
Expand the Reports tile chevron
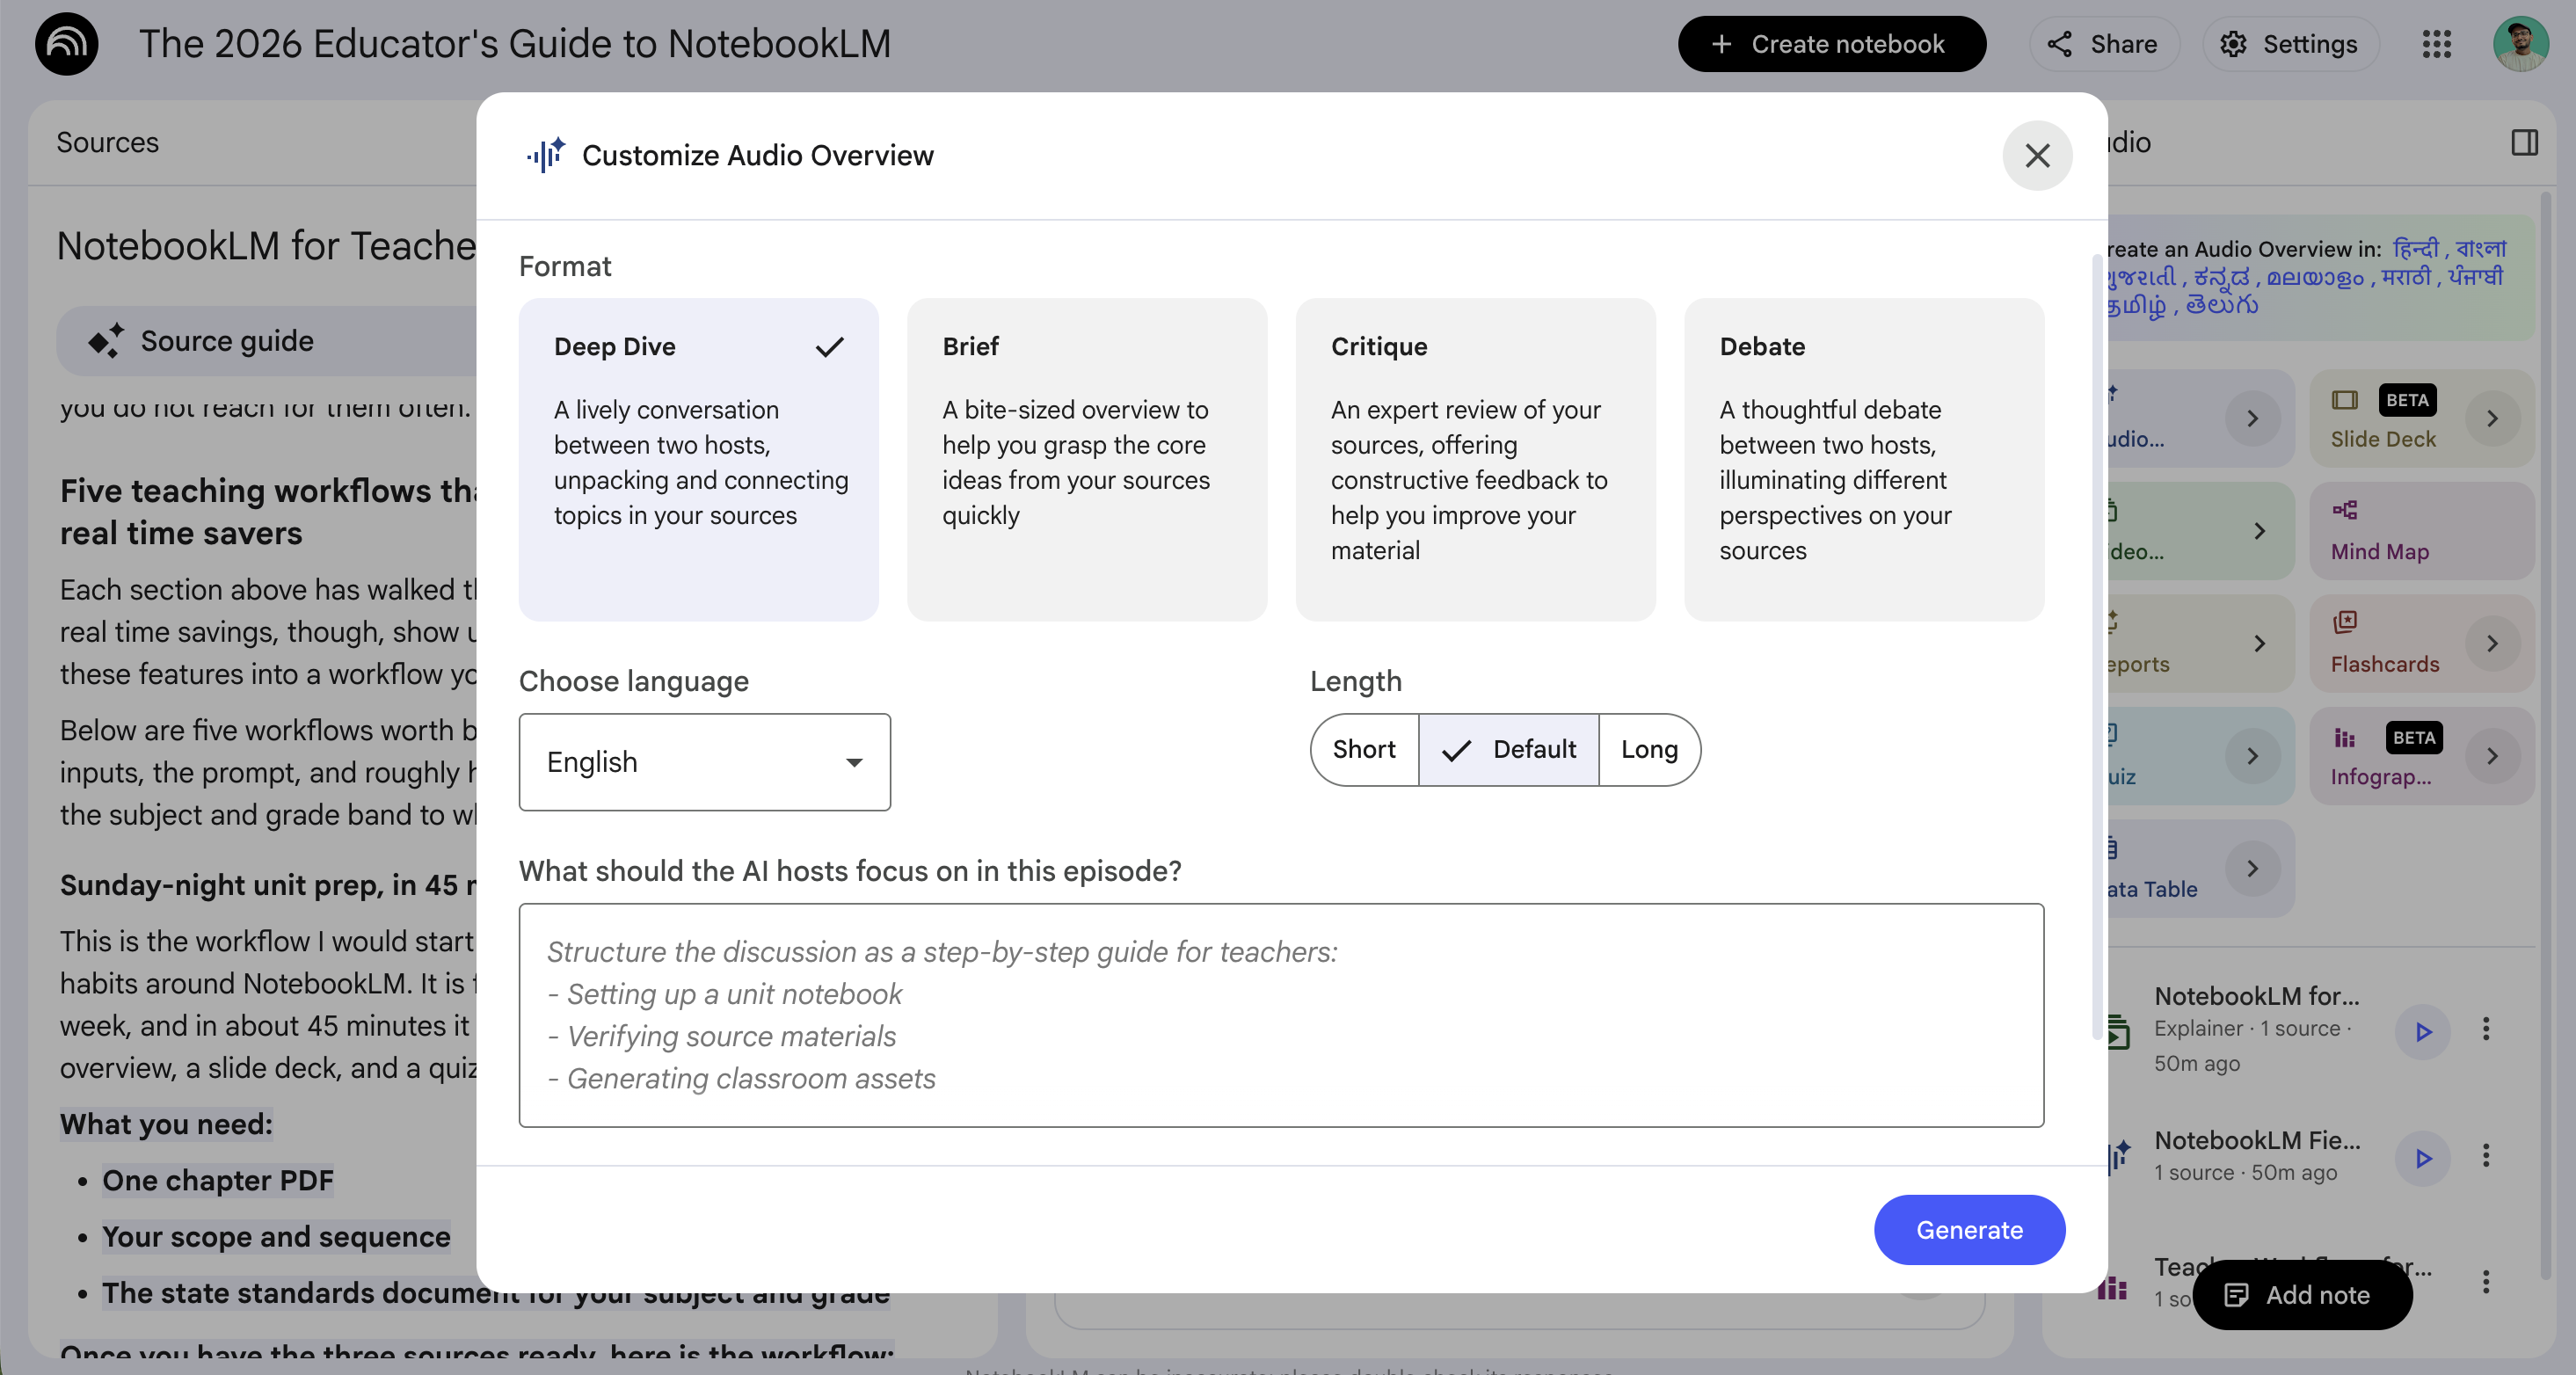[2259, 644]
